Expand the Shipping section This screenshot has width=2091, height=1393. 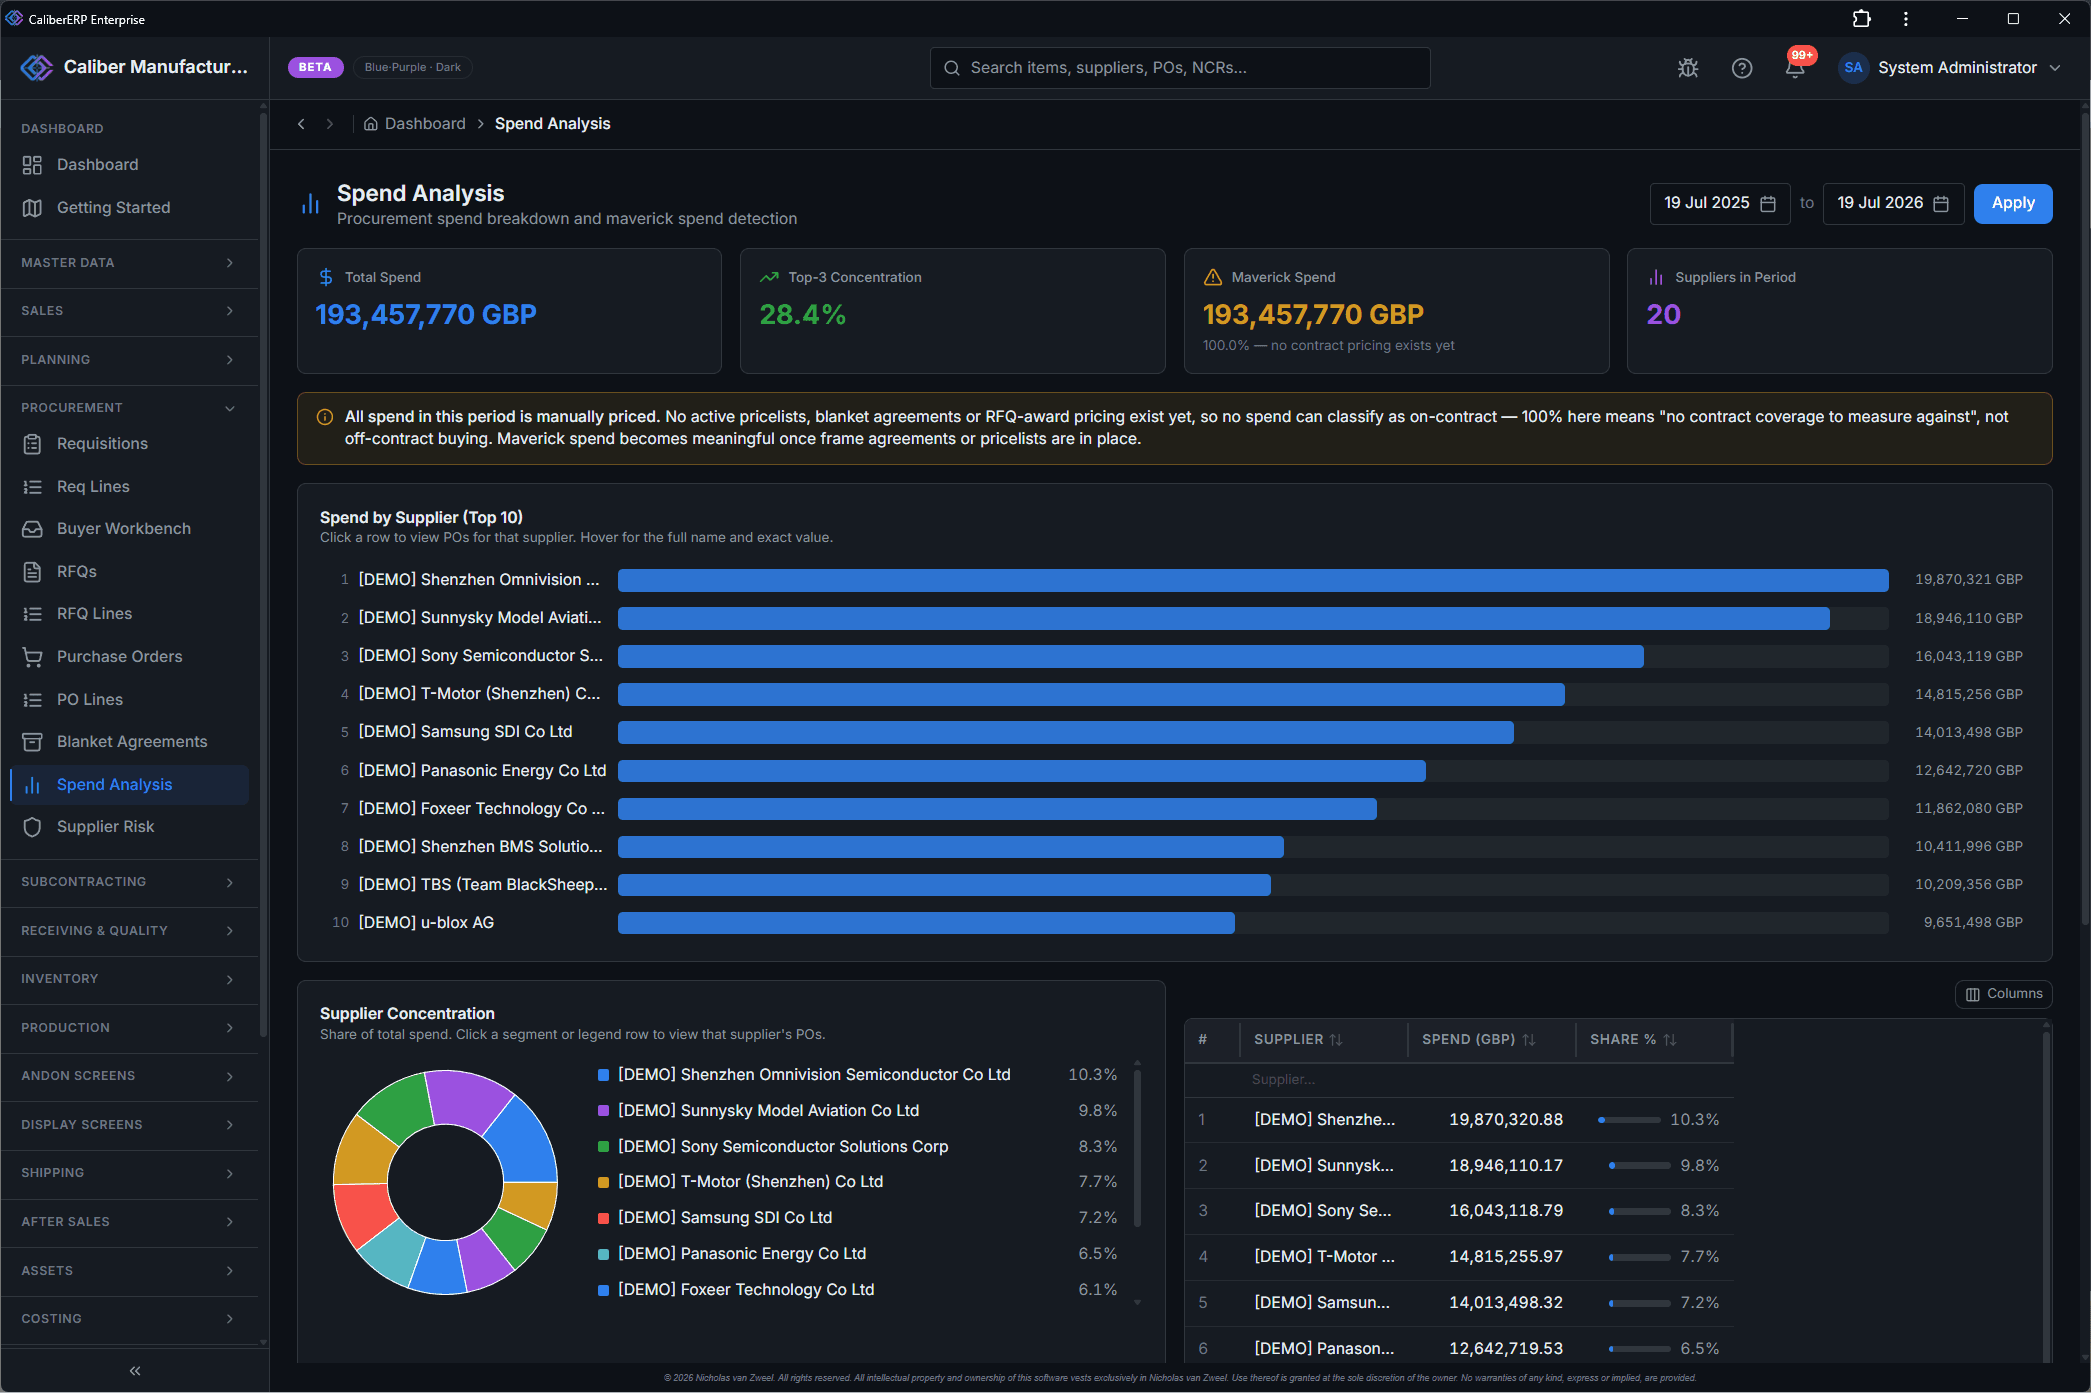click(x=129, y=1173)
